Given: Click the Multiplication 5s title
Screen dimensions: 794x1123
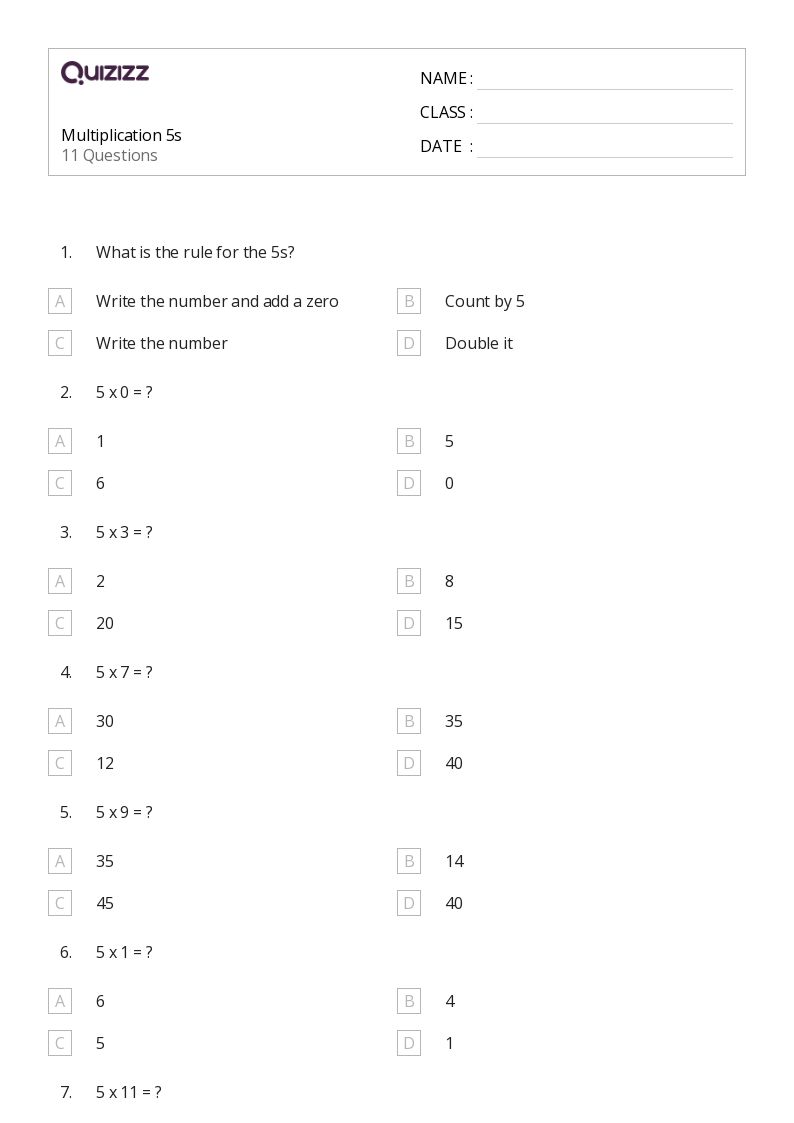Looking at the screenshot, I should (121, 135).
